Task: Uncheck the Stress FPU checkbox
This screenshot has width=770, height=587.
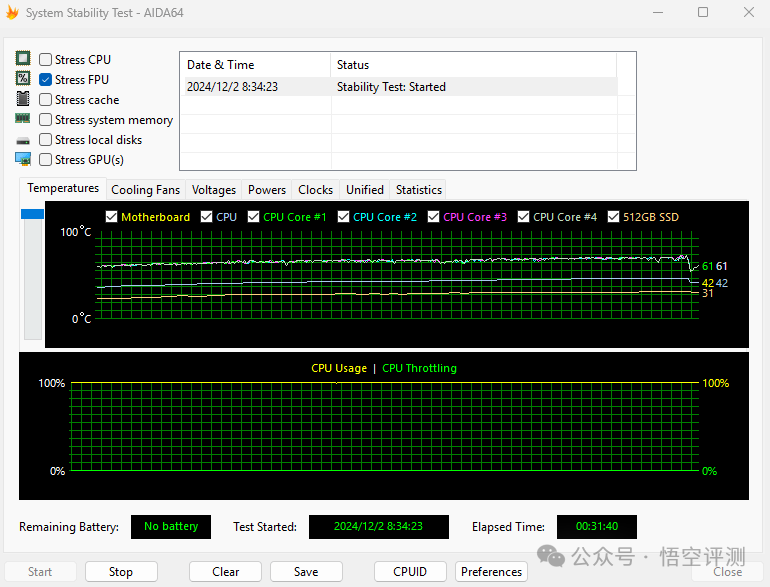Action: click(x=45, y=80)
